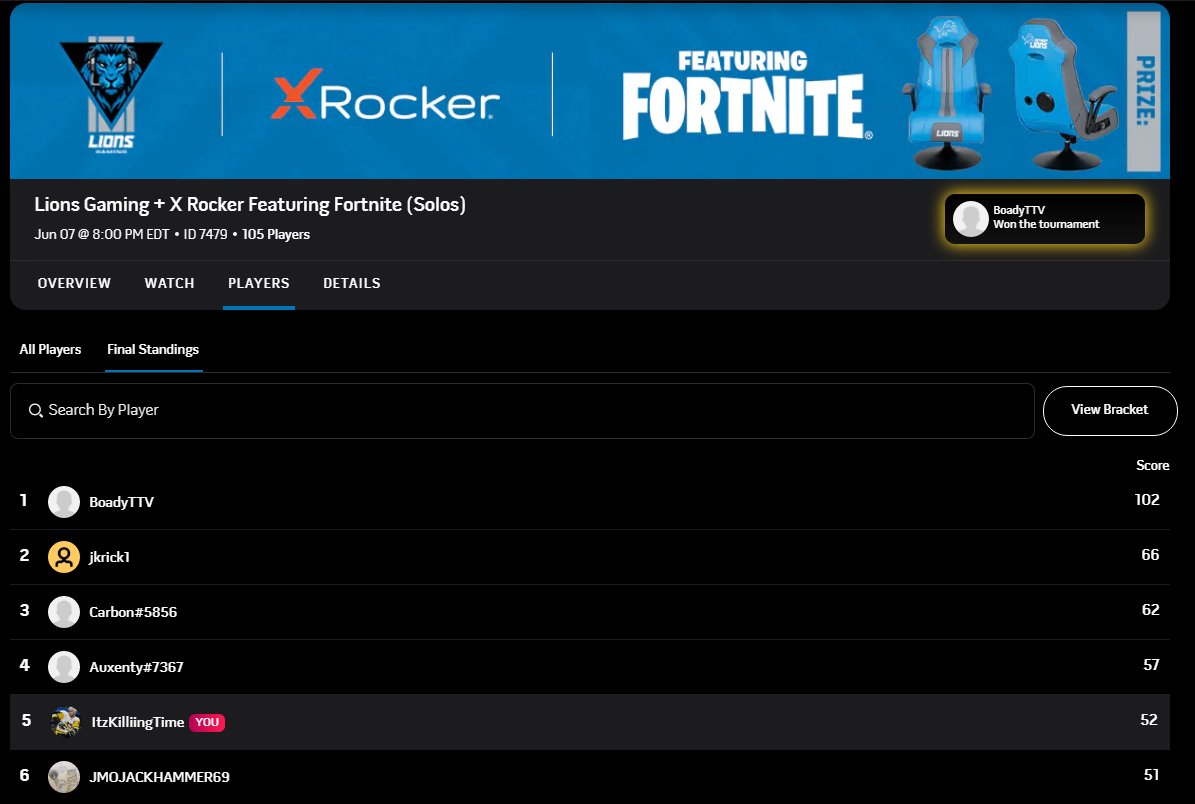Screen dimensions: 1195x804
Task: Click the JMOJACKHAMMER69 profile avatar
Action: (64, 777)
